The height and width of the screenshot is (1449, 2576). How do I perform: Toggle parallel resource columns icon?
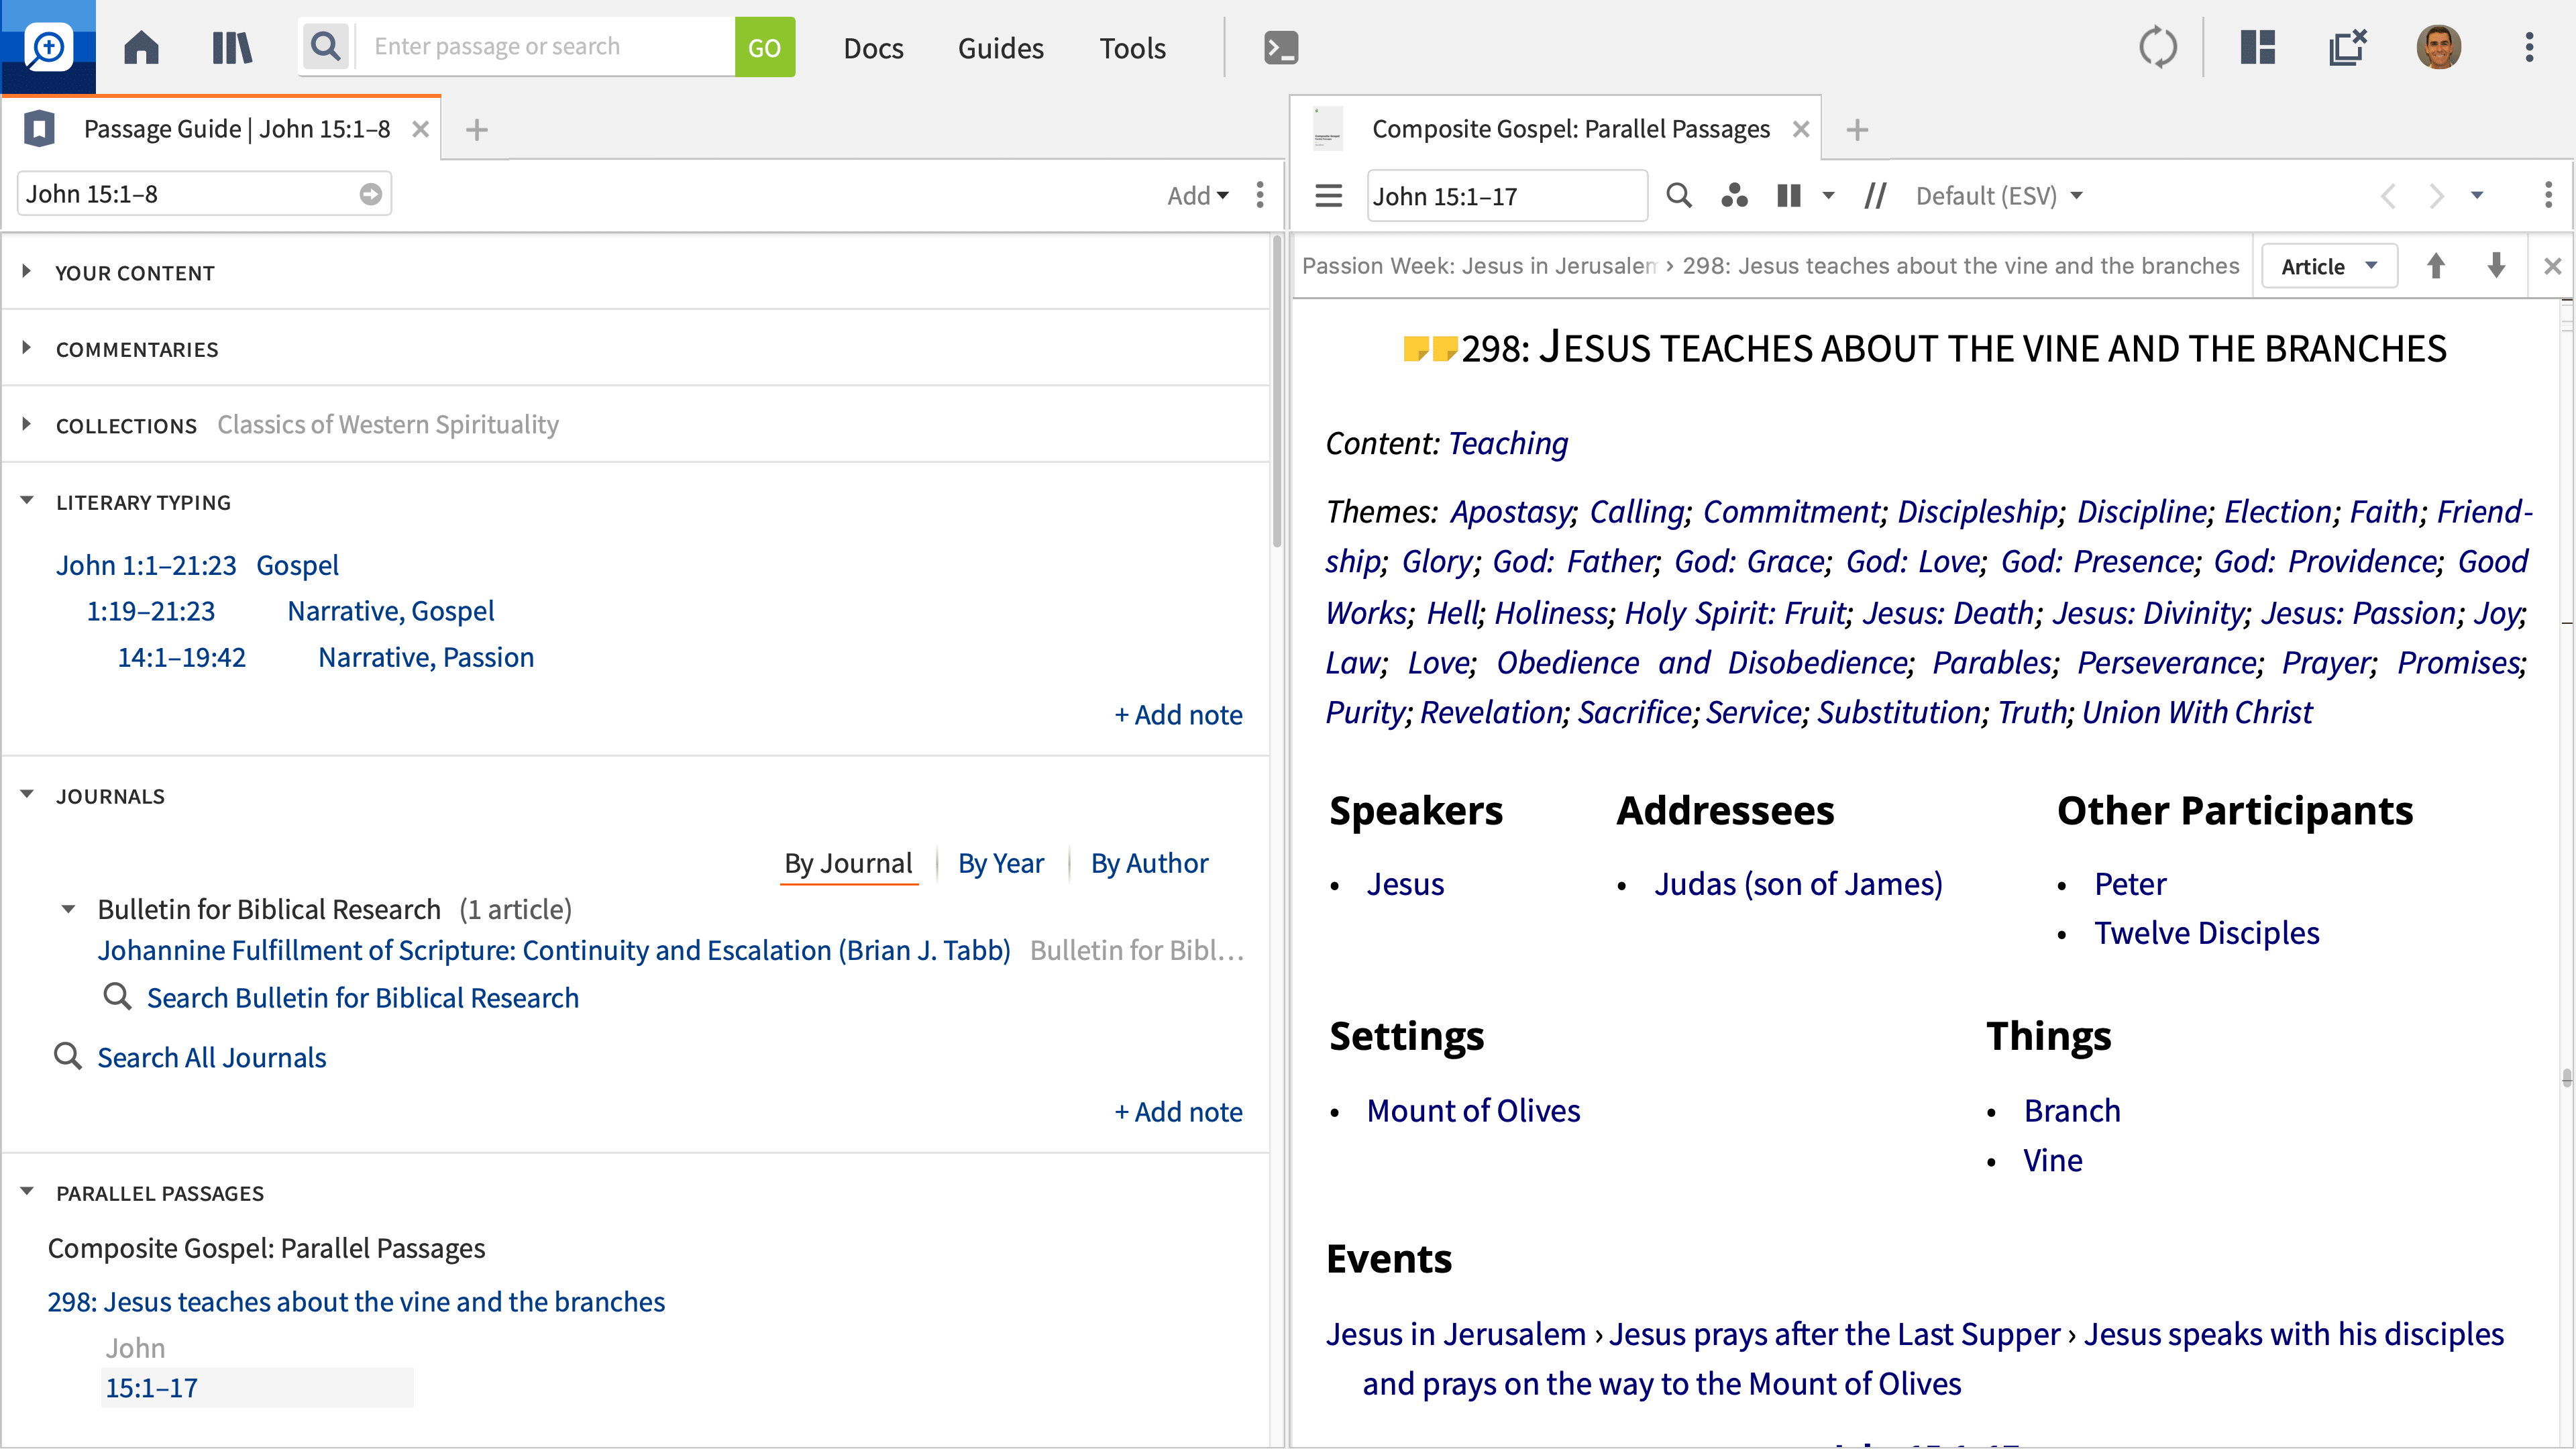point(1789,195)
